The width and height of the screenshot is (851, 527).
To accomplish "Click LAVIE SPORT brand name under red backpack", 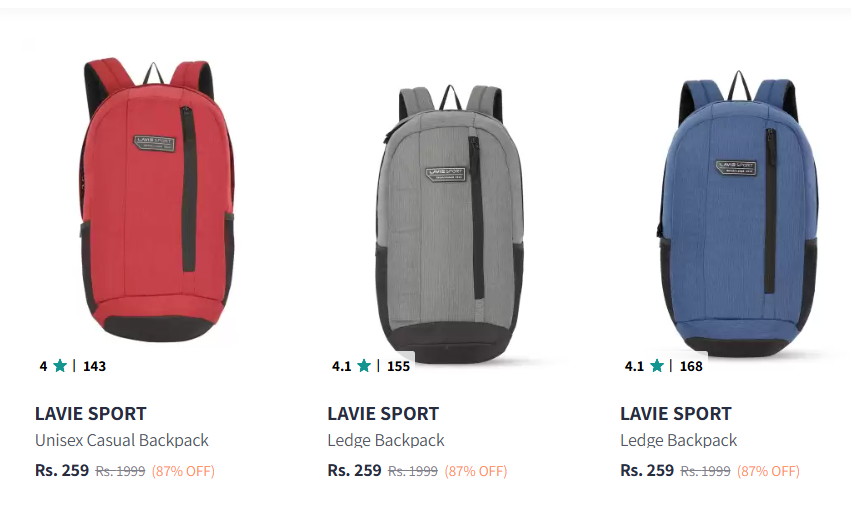I will click(x=91, y=414).
